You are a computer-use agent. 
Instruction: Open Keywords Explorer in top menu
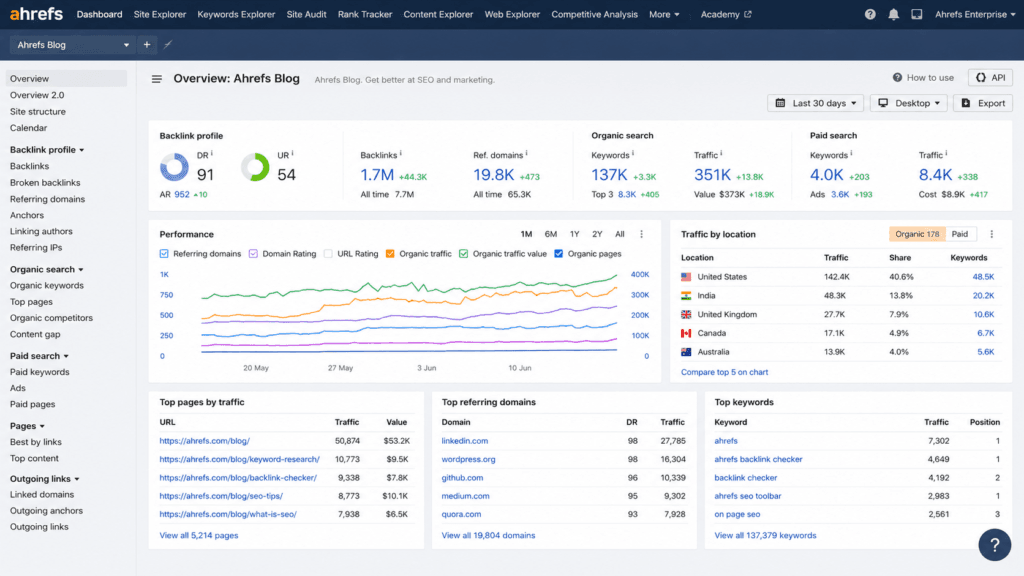[x=236, y=14]
